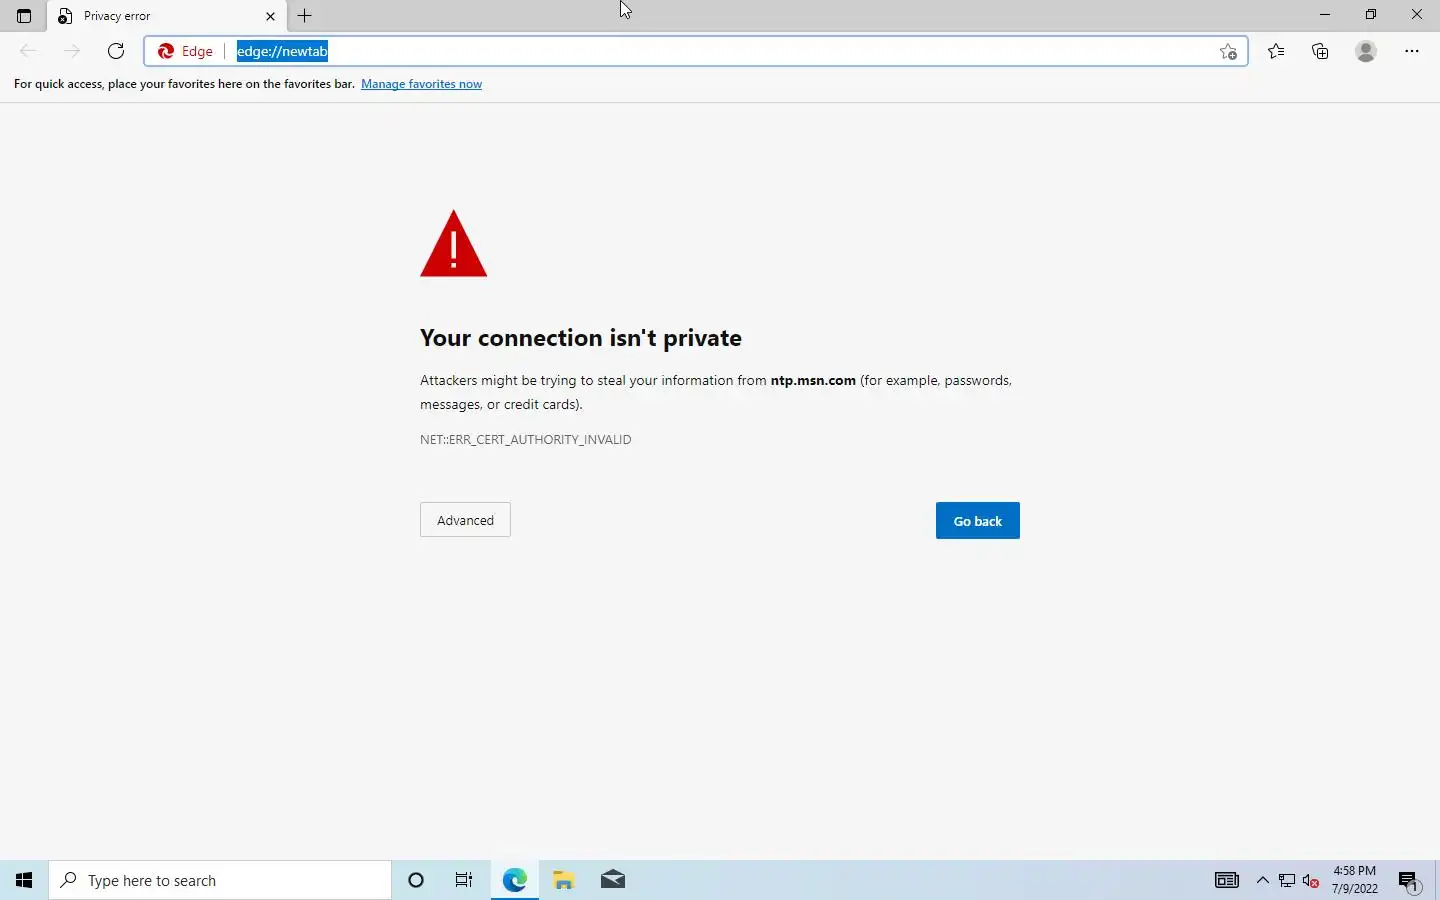
Task: Click the red warning triangle icon
Action: [x=453, y=243]
